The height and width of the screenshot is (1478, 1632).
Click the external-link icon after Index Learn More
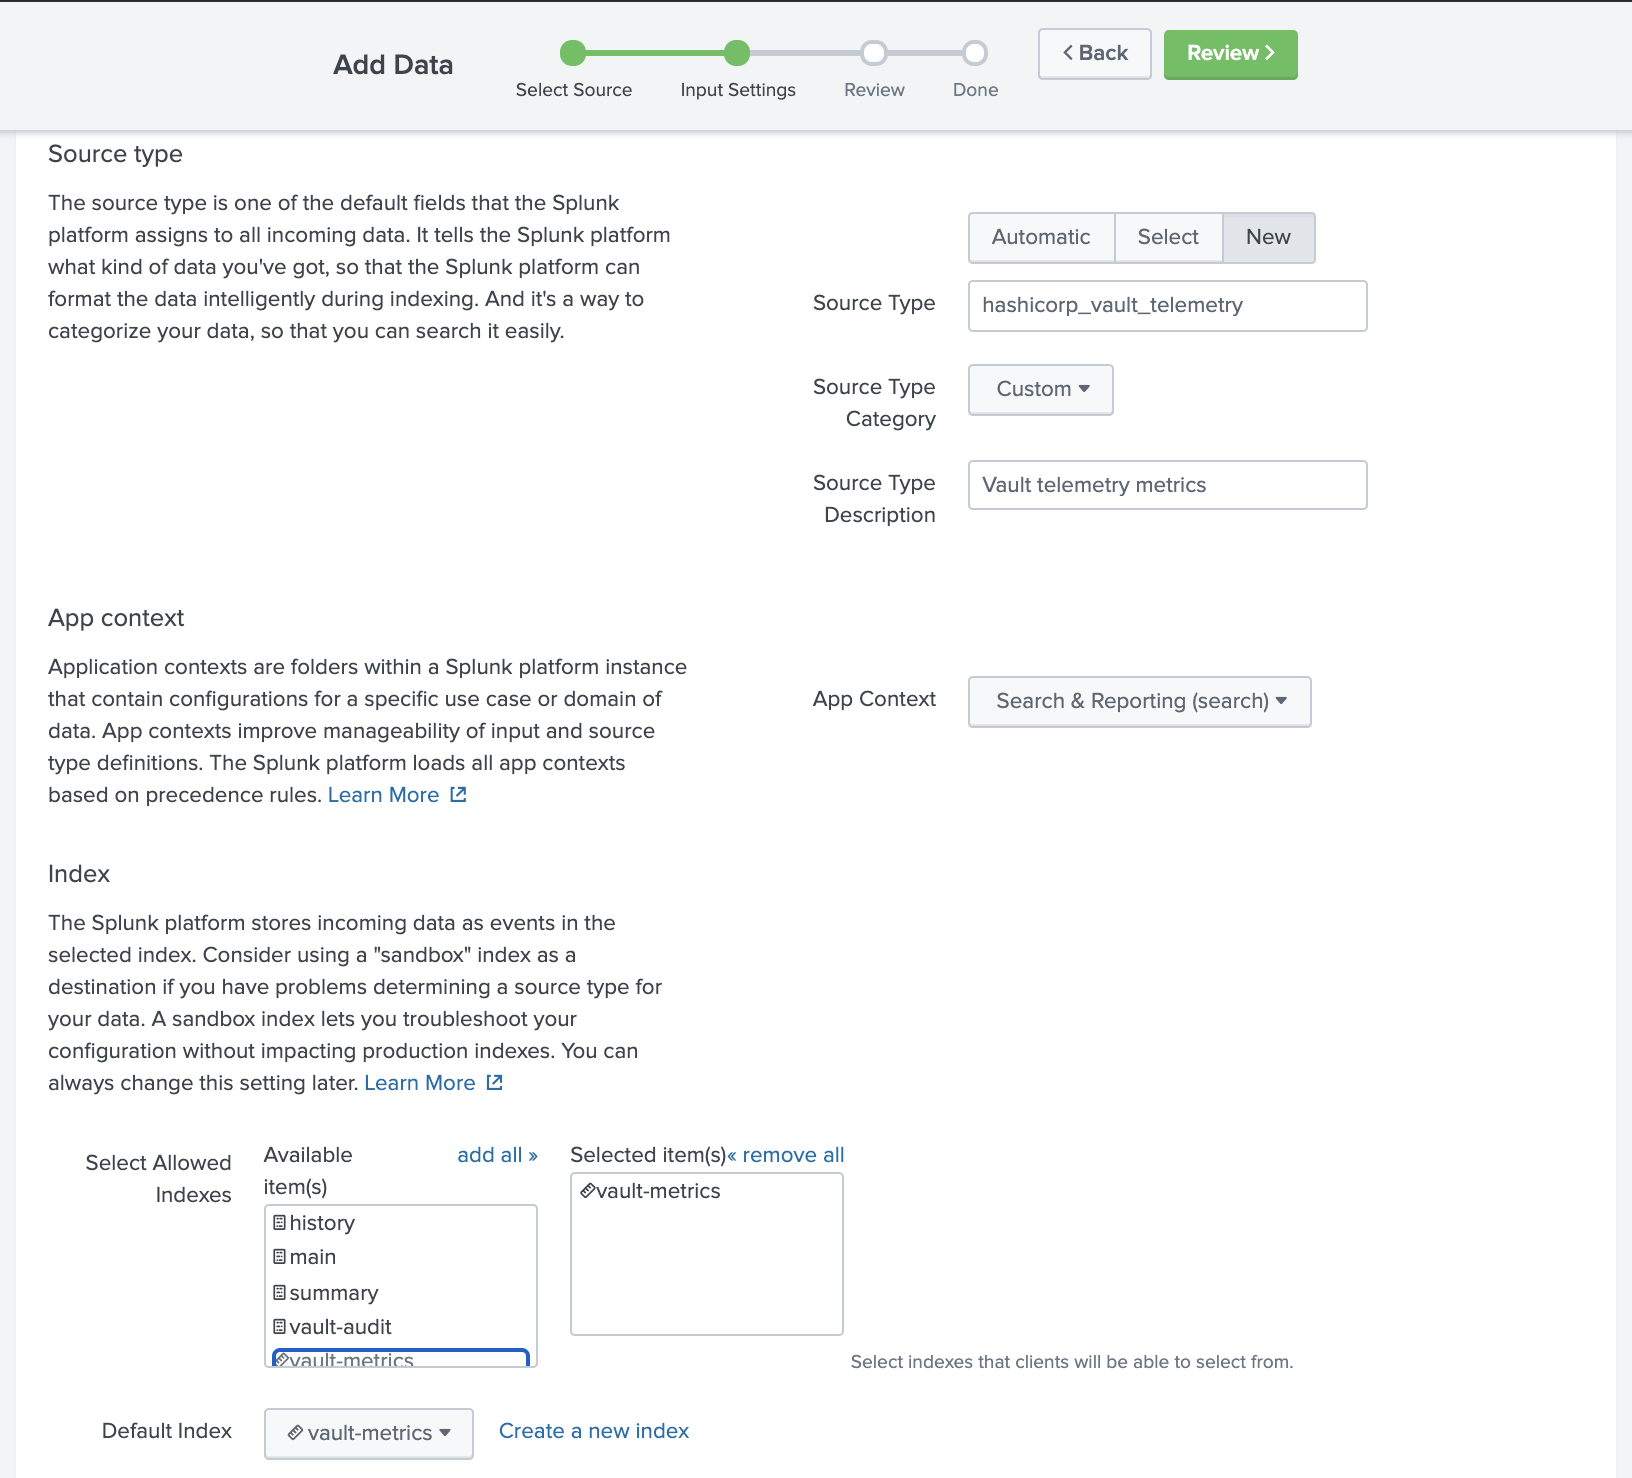[493, 1082]
